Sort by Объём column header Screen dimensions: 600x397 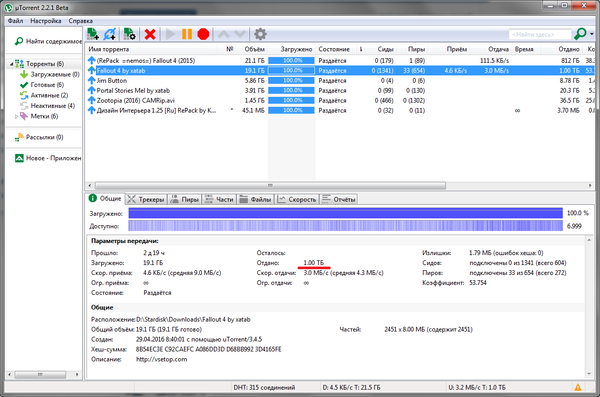point(254,49)
